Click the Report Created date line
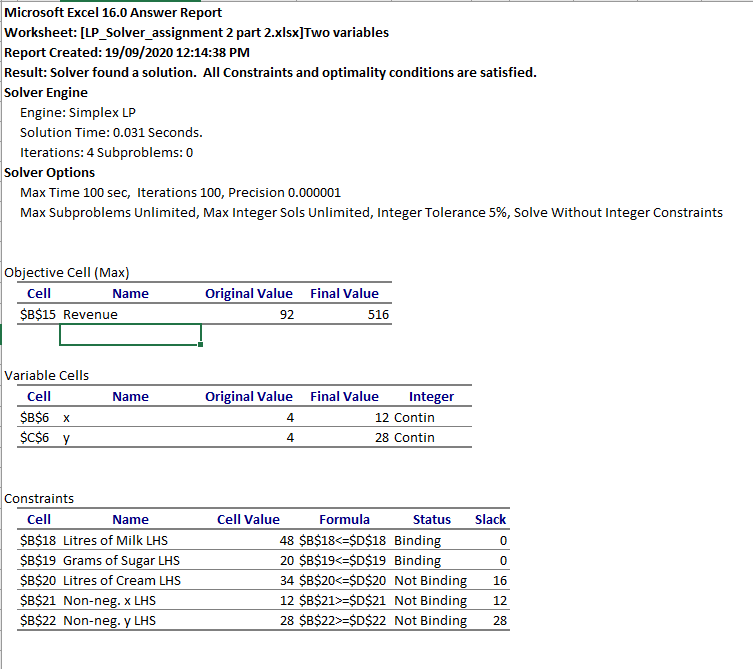Screen dimensions: 753x669 [x=127, y=52]
